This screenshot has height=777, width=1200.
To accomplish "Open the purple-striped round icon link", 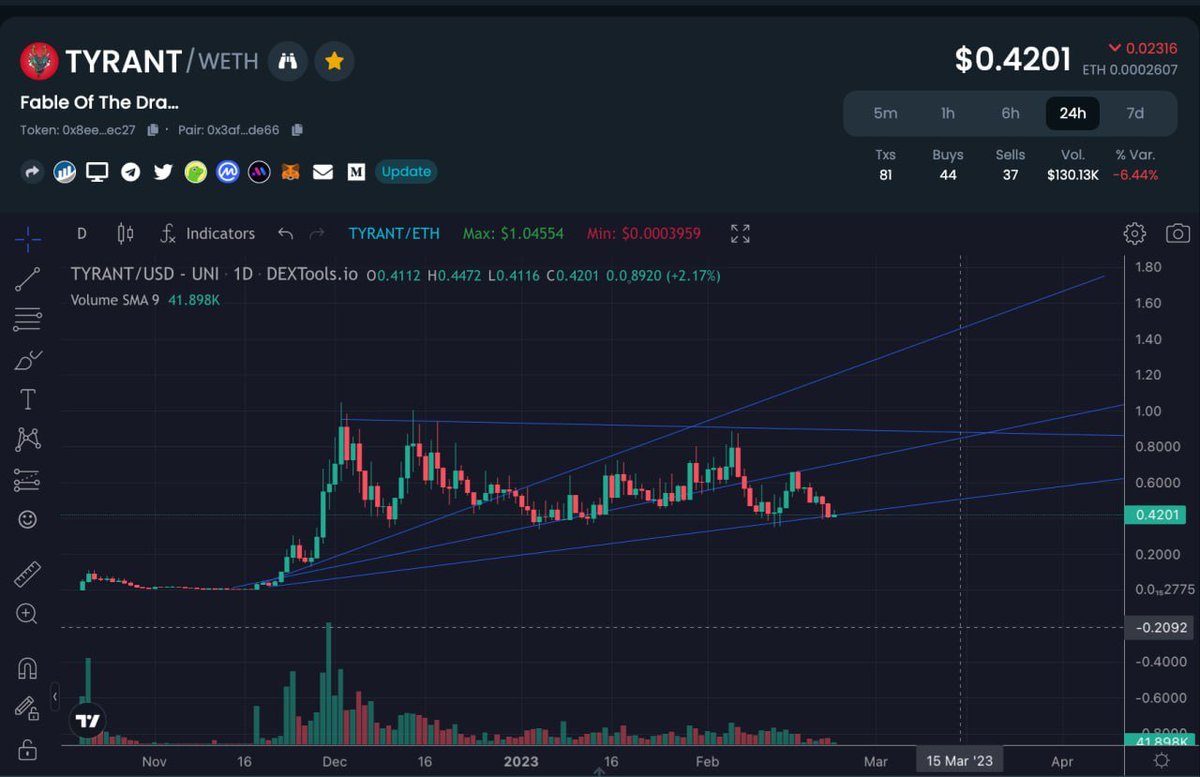I will tap(260, 172).
